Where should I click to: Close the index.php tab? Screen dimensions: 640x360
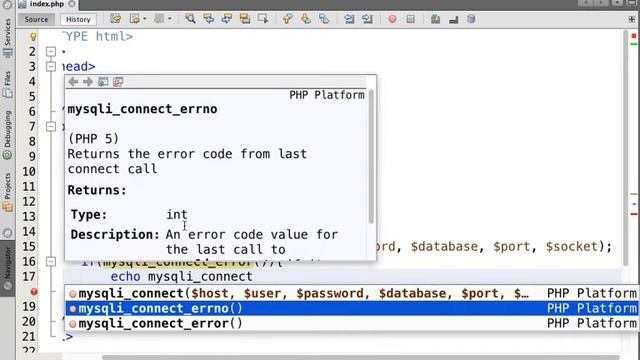point(72,4)
